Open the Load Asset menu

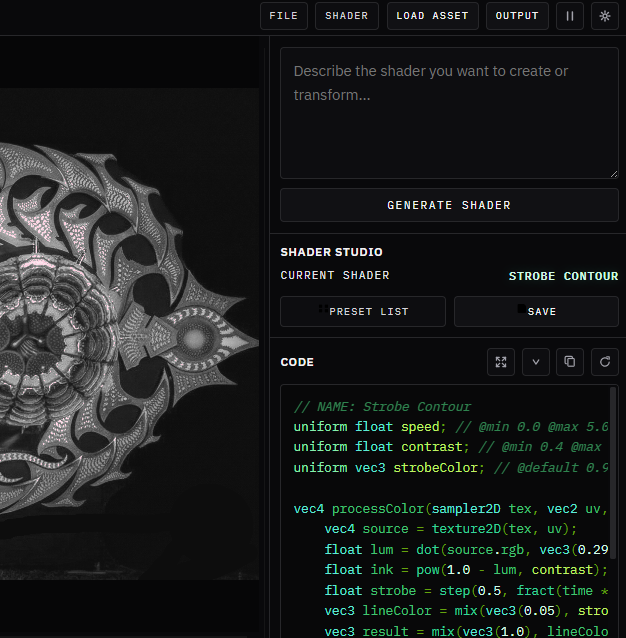coord(432,16)
